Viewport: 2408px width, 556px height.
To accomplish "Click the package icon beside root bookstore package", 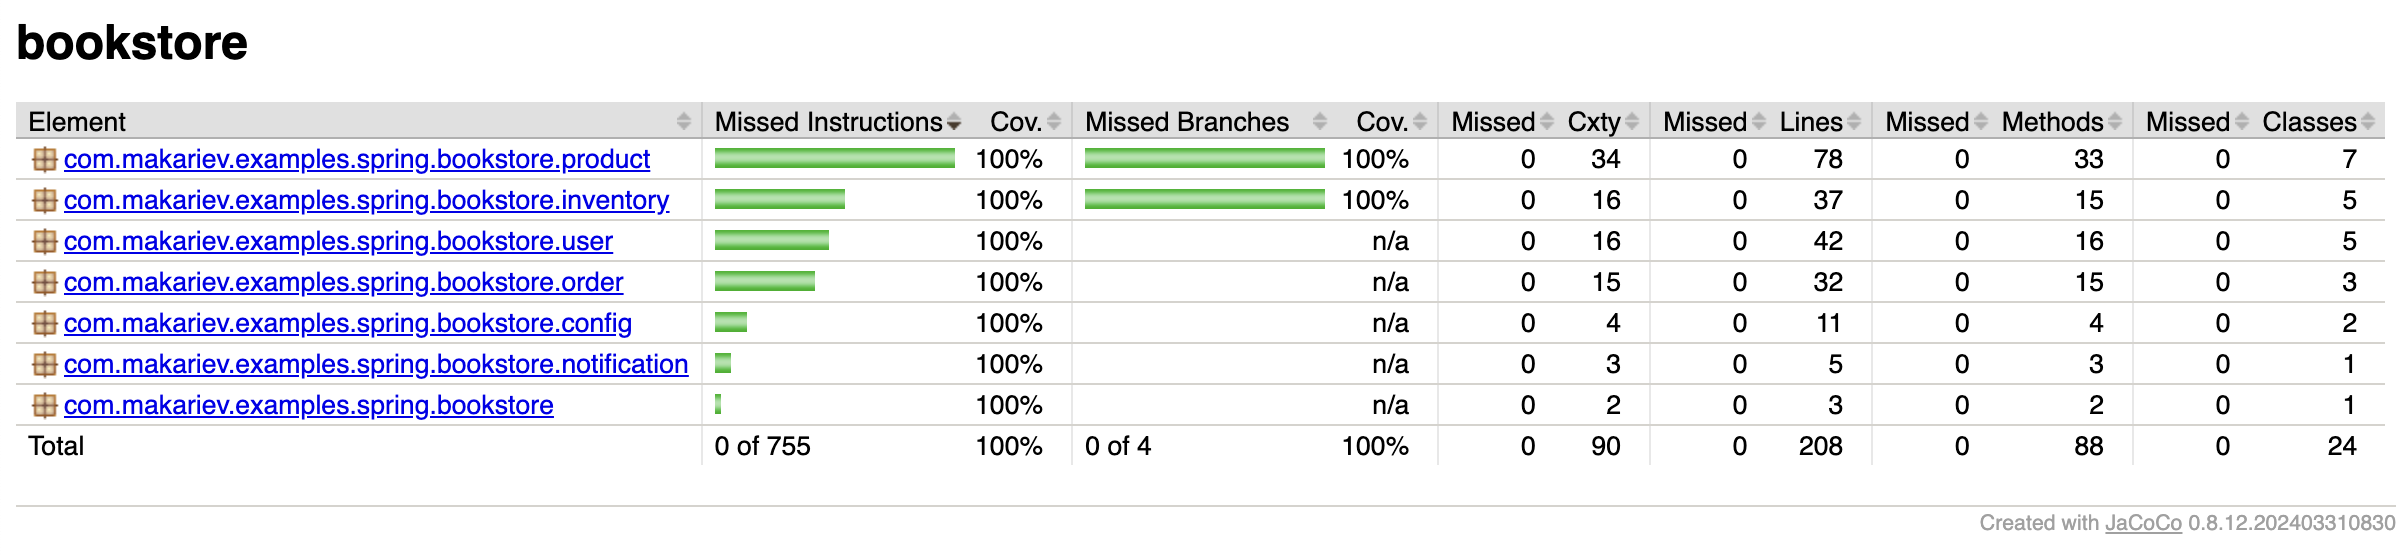I will [44, 405].
